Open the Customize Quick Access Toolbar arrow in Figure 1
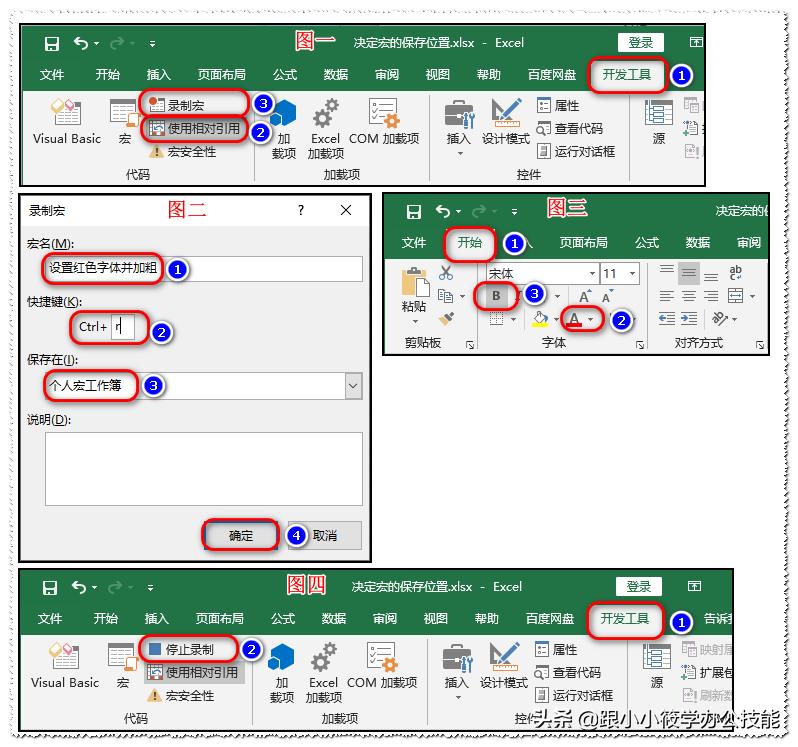Screen dimensions: 798x747 (x=152, y=44)
